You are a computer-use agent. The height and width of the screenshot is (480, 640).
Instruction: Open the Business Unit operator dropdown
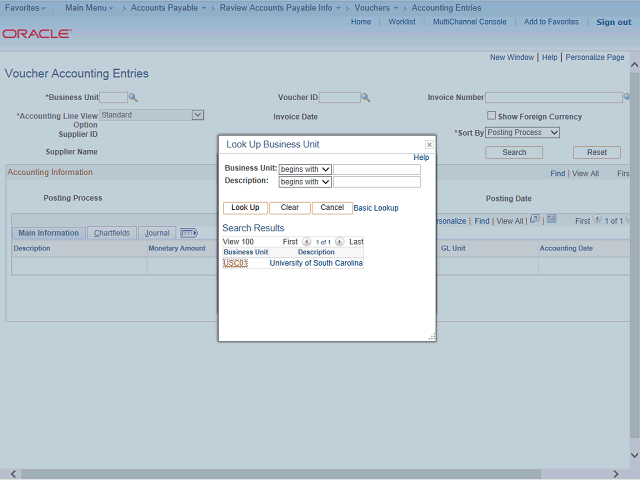point(305,169)
